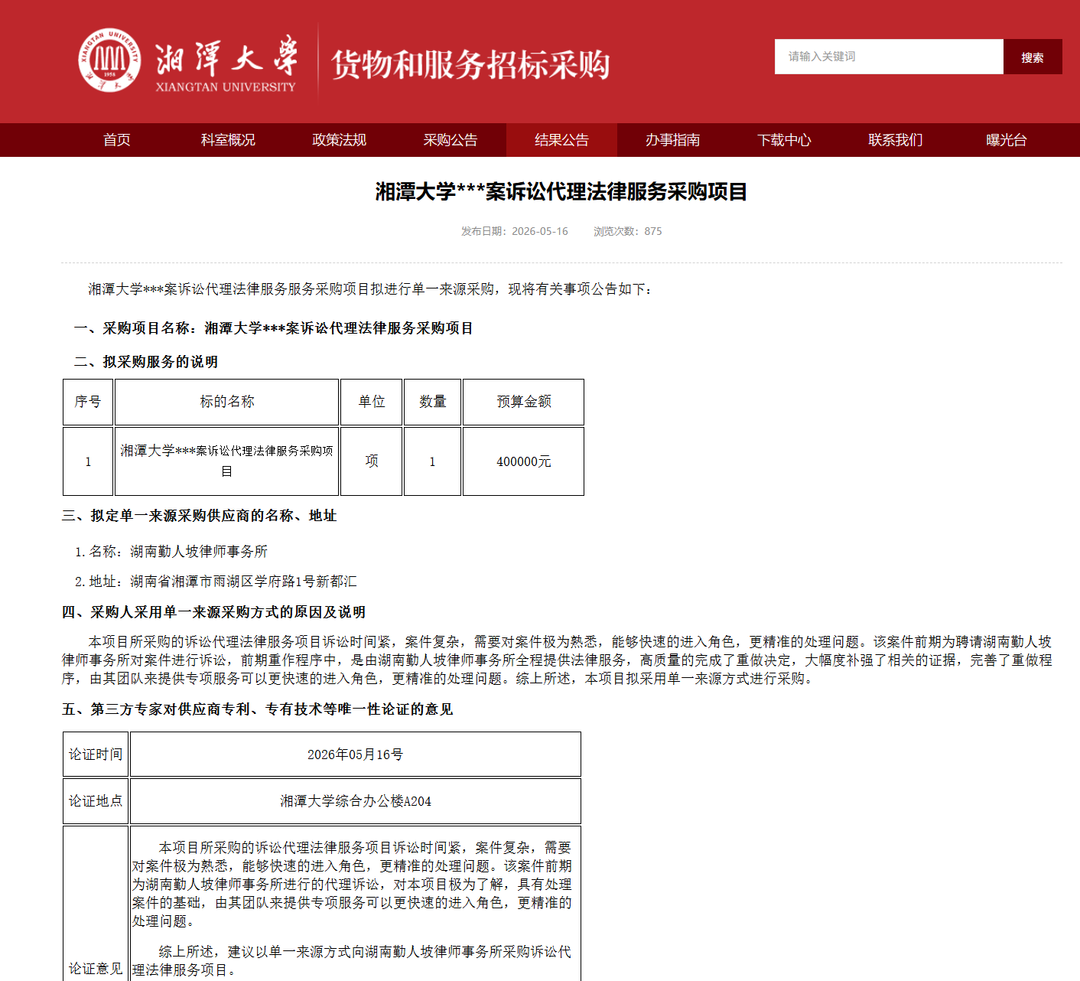Select the highlighted 结果公告 tab
Image resolution: width=1080 pixels, height=981 pixels.
561,140
